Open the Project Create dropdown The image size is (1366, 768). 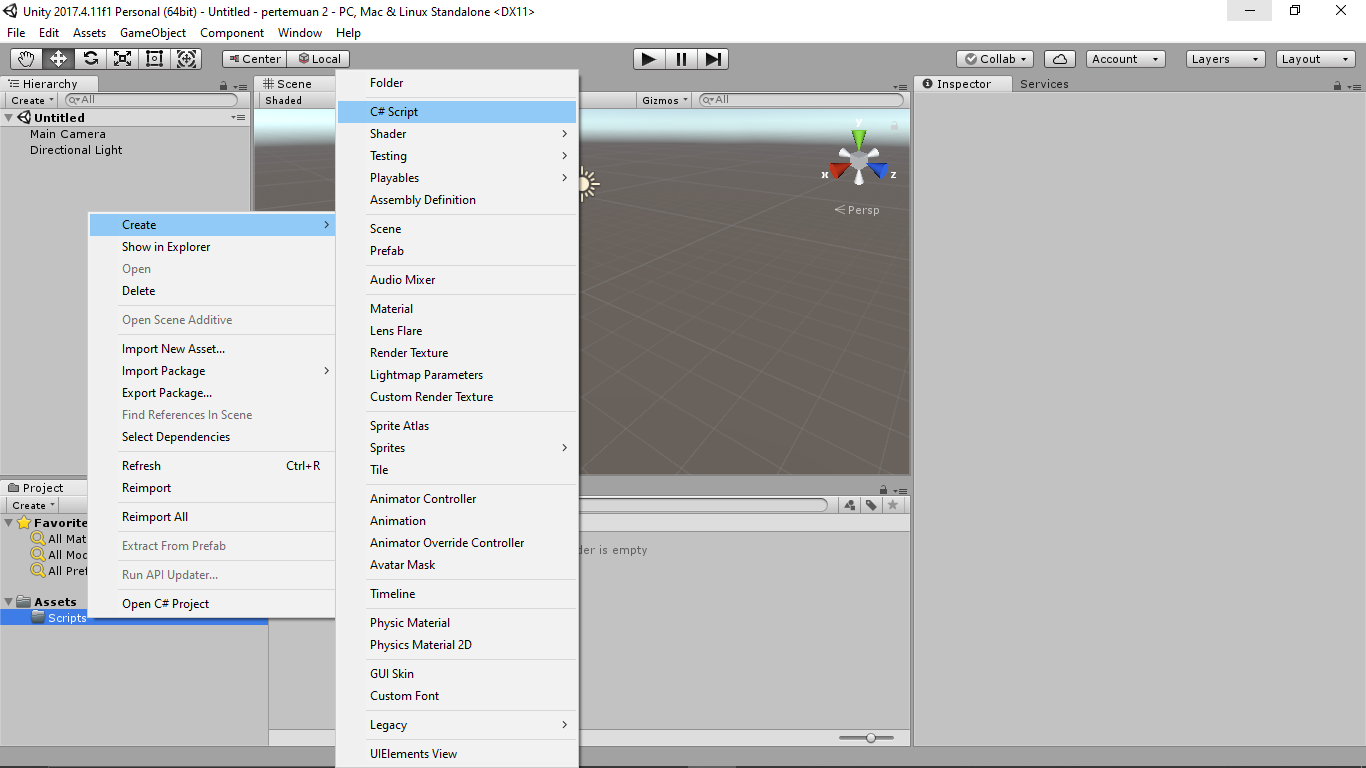coord(33,505)
